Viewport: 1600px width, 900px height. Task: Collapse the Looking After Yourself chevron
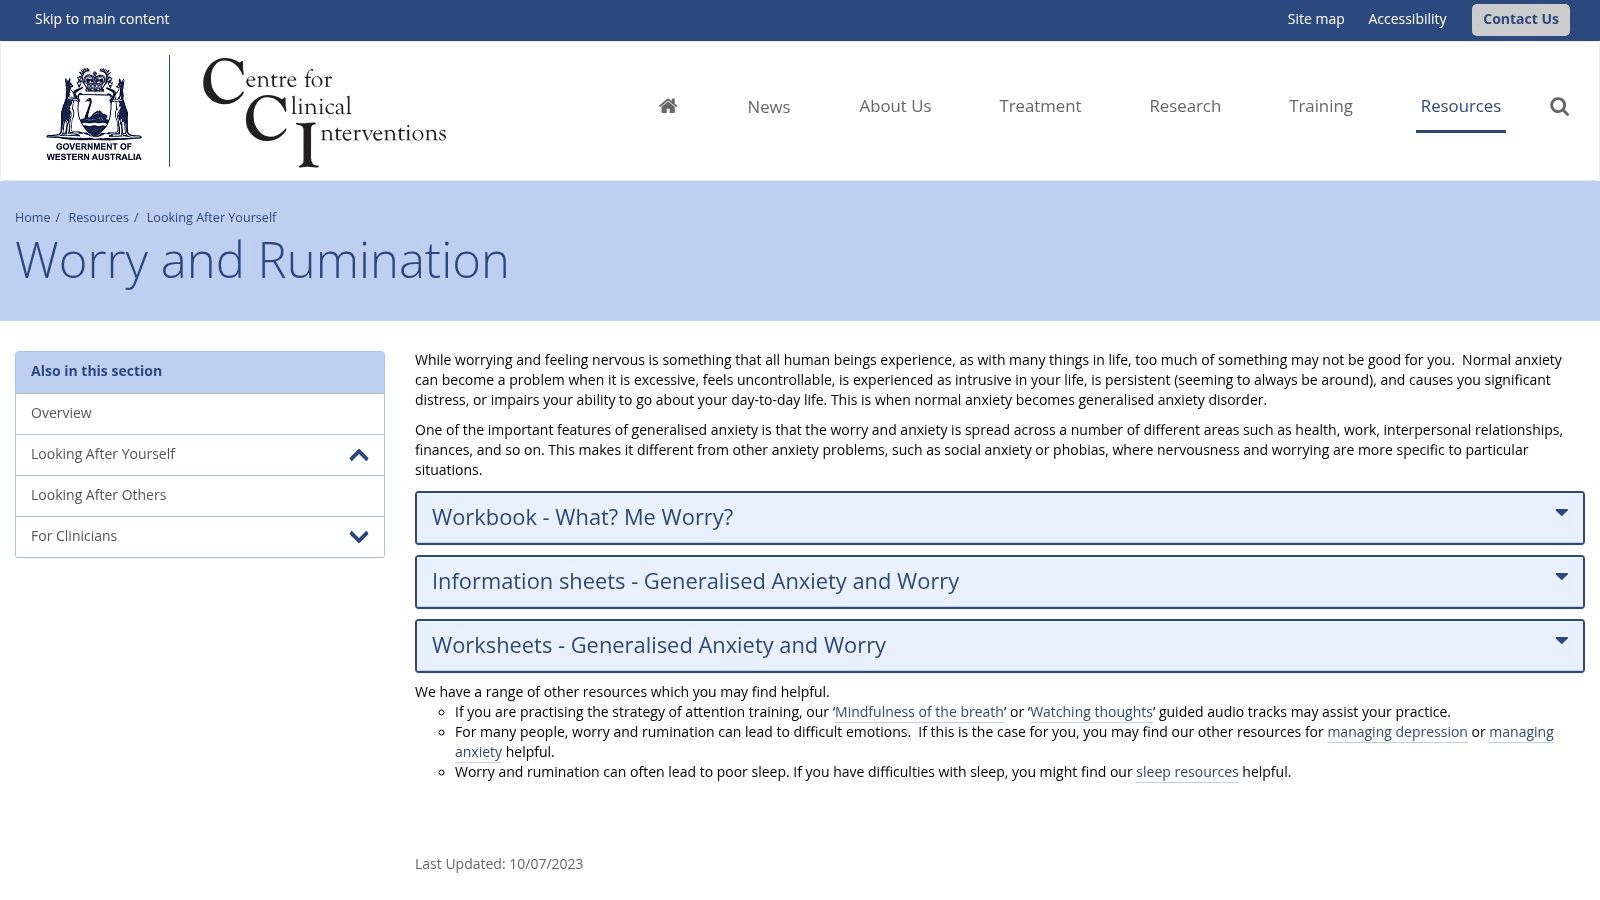coord(359,455)
